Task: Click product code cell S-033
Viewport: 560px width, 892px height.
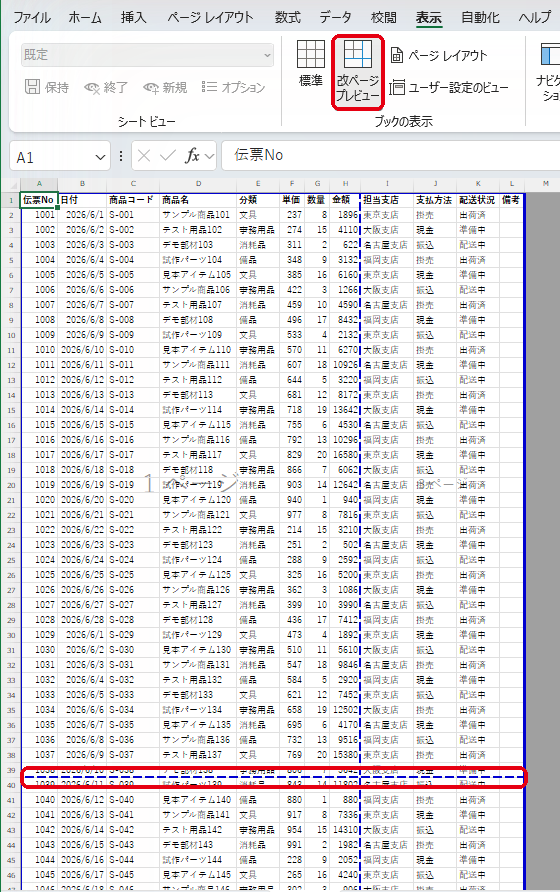Action: pos(133,695)
